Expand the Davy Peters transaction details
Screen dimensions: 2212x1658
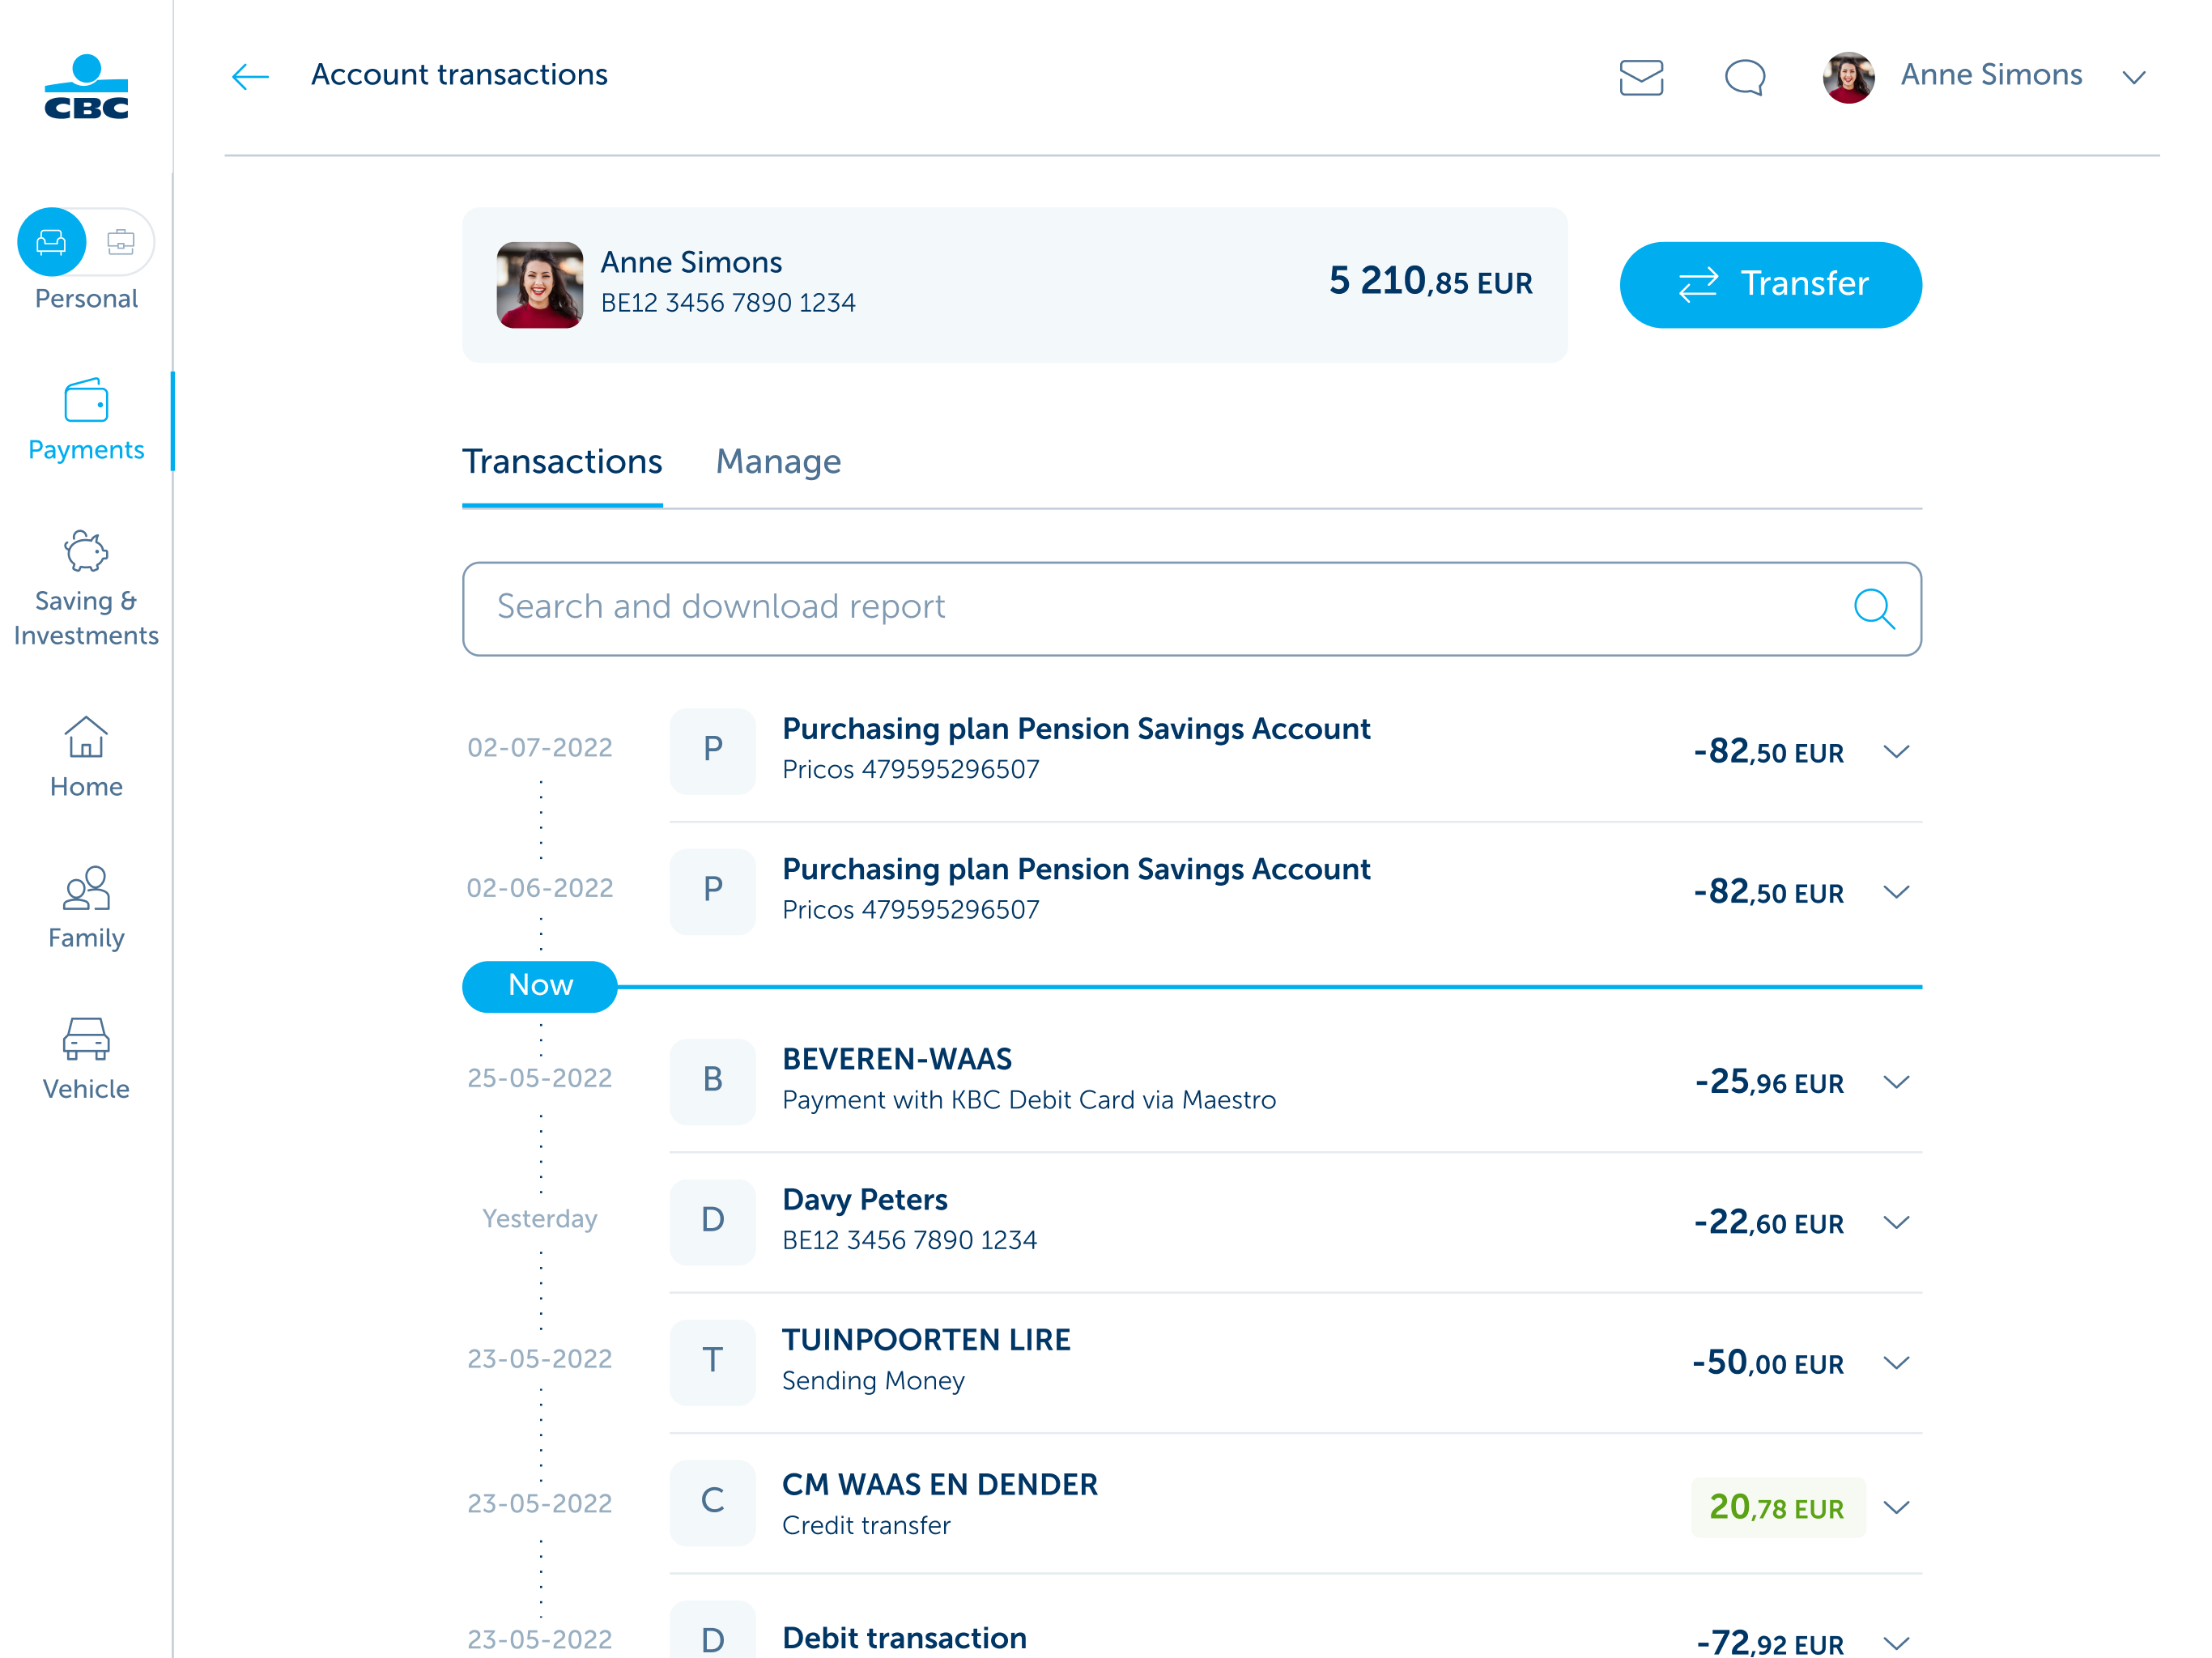pos(1896,1222)
